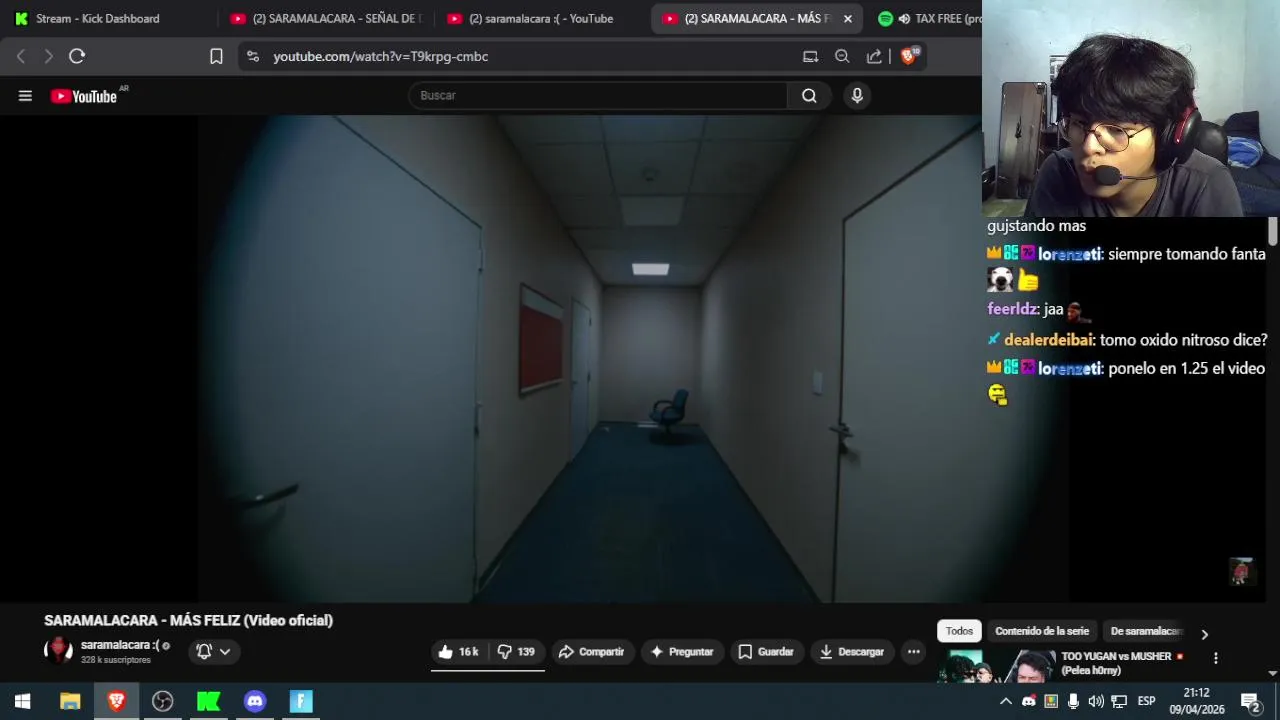1280x720 pixels.
Task: Open OBS Studio from taskbar
Action: pos(162,701)
